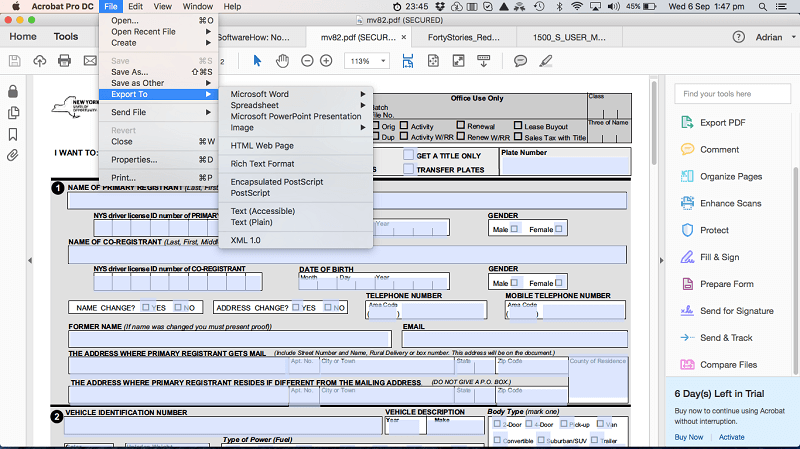Screen dimensions: 800x449
Task: Click the email envelope toolbar icon
Action: coord(90,61)
